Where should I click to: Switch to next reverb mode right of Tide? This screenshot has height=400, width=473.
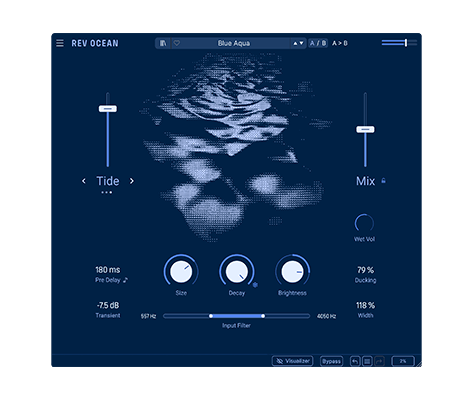(132, 181)
